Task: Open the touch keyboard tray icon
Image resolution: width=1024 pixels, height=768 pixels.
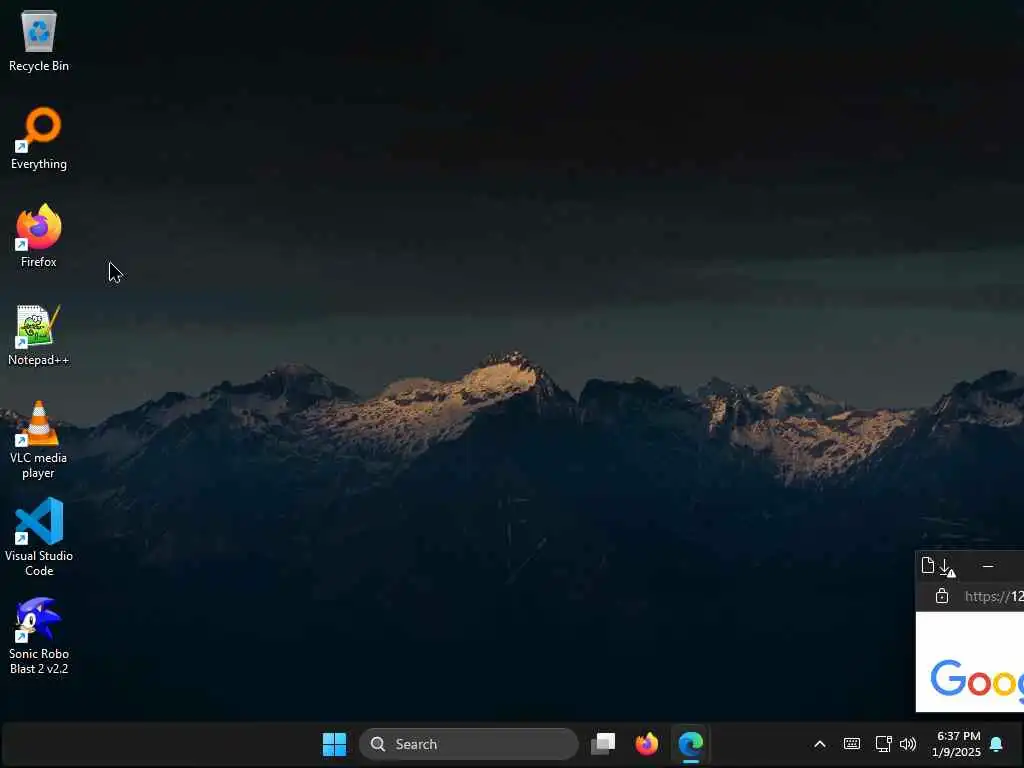Action: 852,744
